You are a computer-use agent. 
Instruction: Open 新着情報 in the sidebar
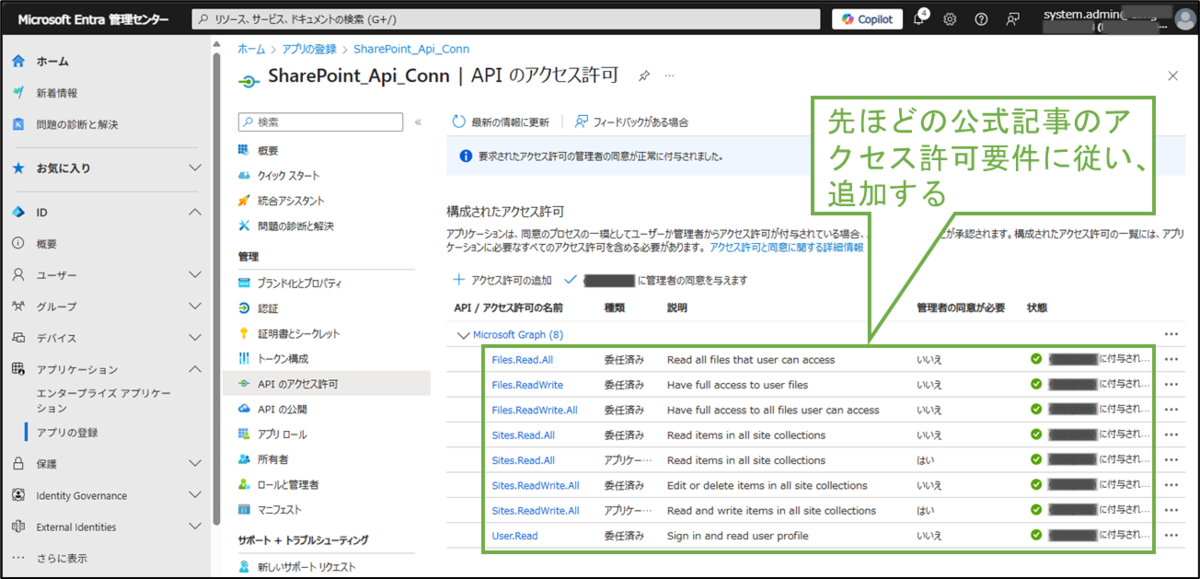tap(57, 93)
